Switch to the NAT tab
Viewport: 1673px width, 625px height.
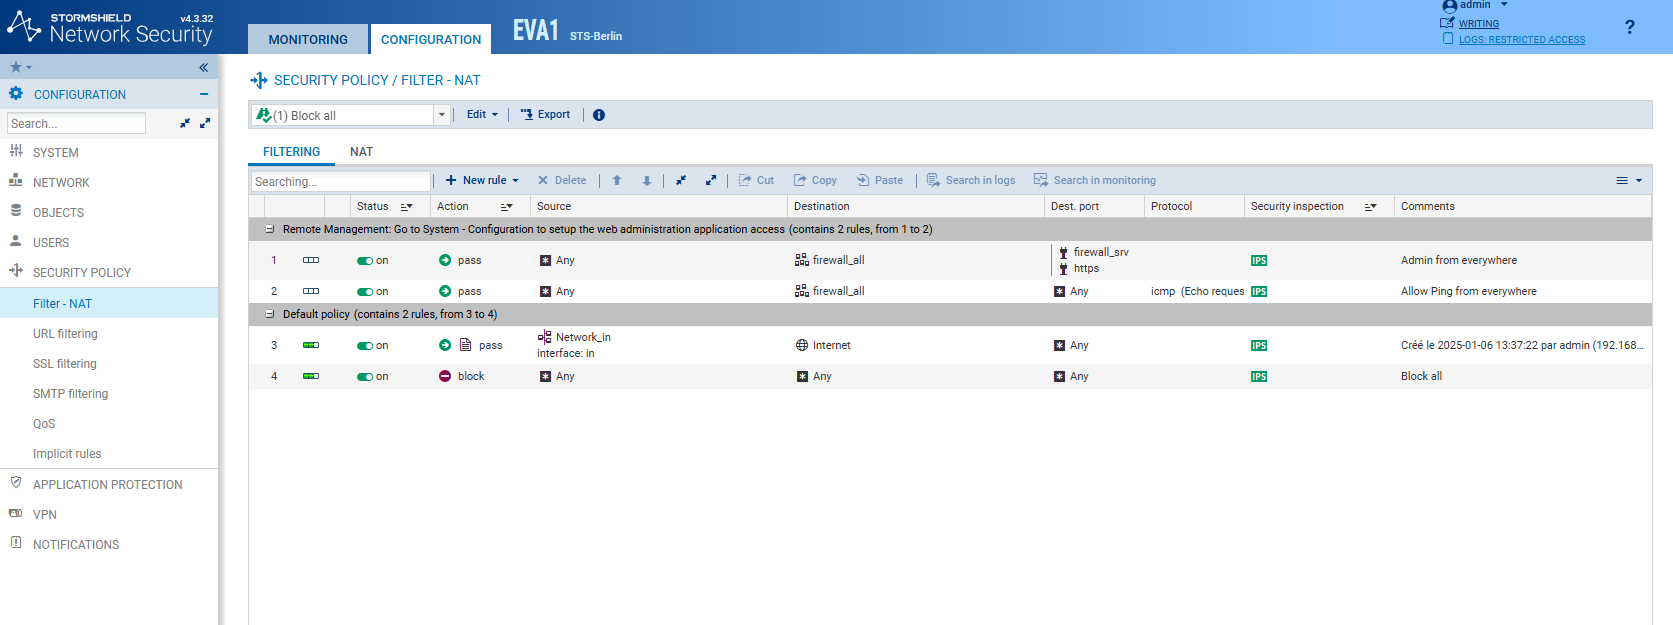click(361, 152)
